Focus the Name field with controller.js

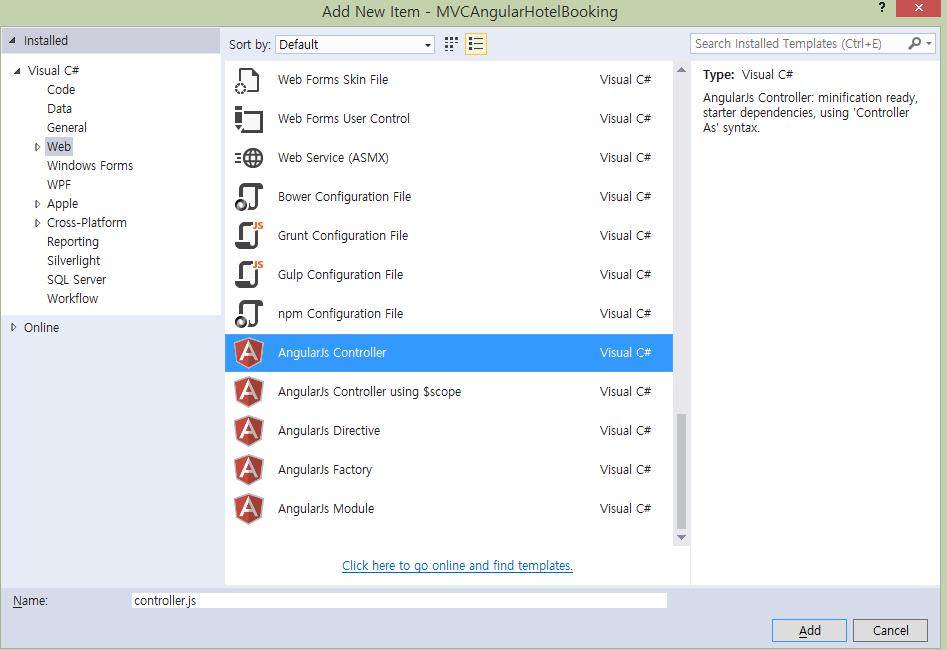[x=399, y=600]
